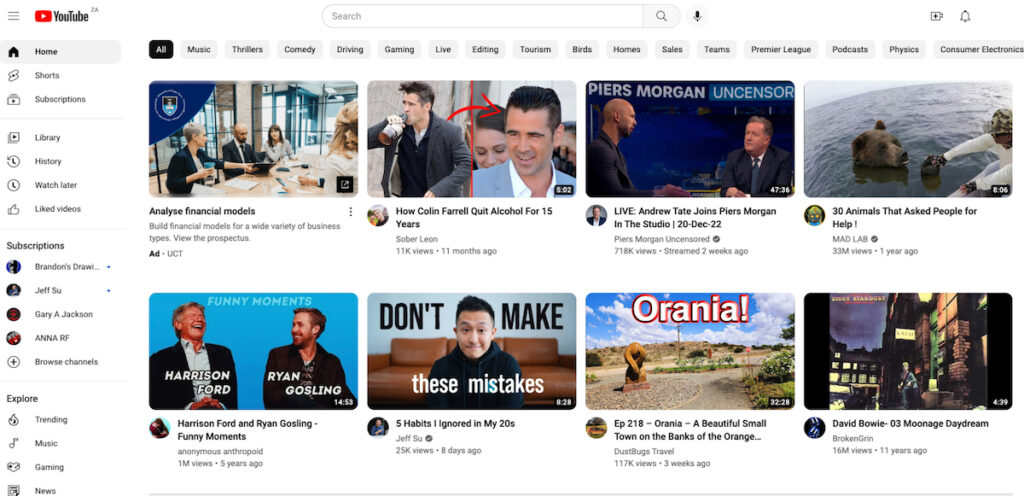Select the Podcasts filter chip
The image size is (1024, 496).
(850, 50)
